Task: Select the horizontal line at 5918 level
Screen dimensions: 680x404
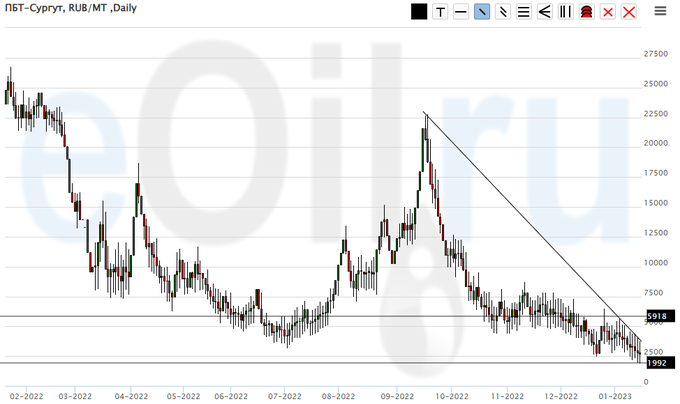Action: [300, 317]
